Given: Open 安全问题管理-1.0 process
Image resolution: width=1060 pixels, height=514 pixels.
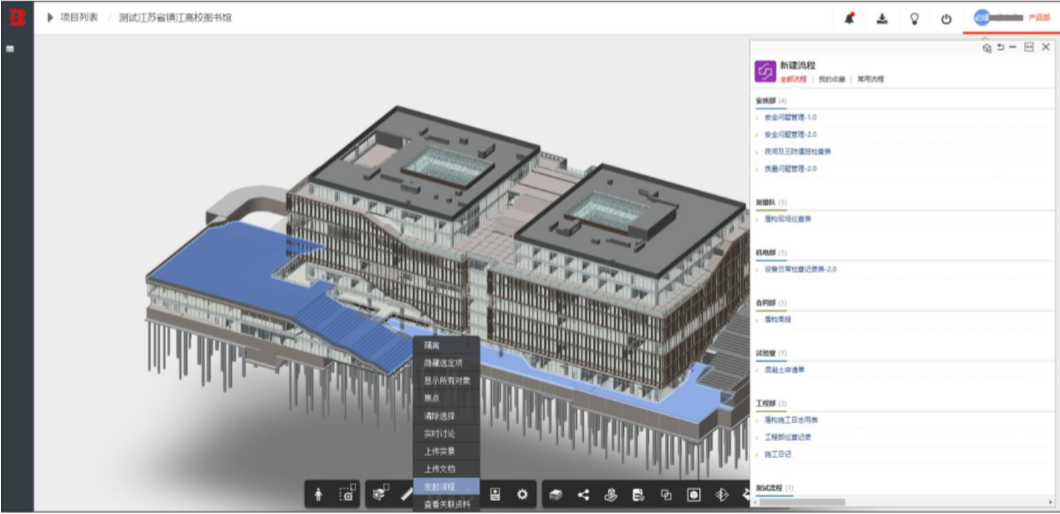Looking at the screenshot, I should [x=790, y=117].
